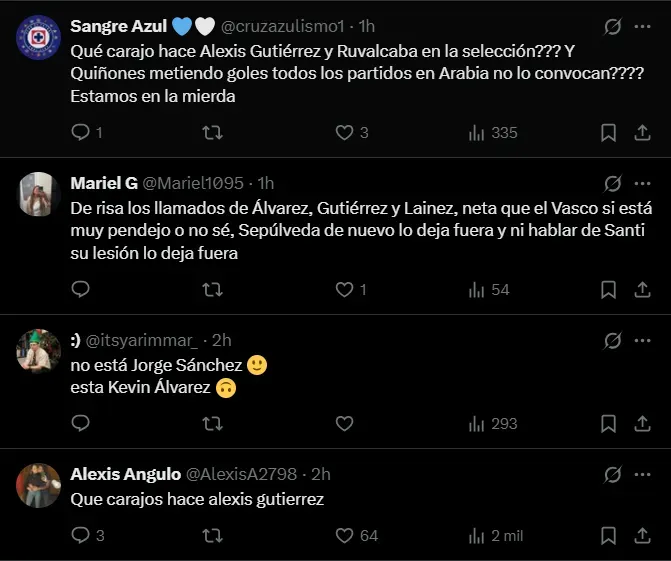Viewport: 671px width, 561px height.
Task: Repost the itsyarimmar_ tweet
Action: coord(213,423)
